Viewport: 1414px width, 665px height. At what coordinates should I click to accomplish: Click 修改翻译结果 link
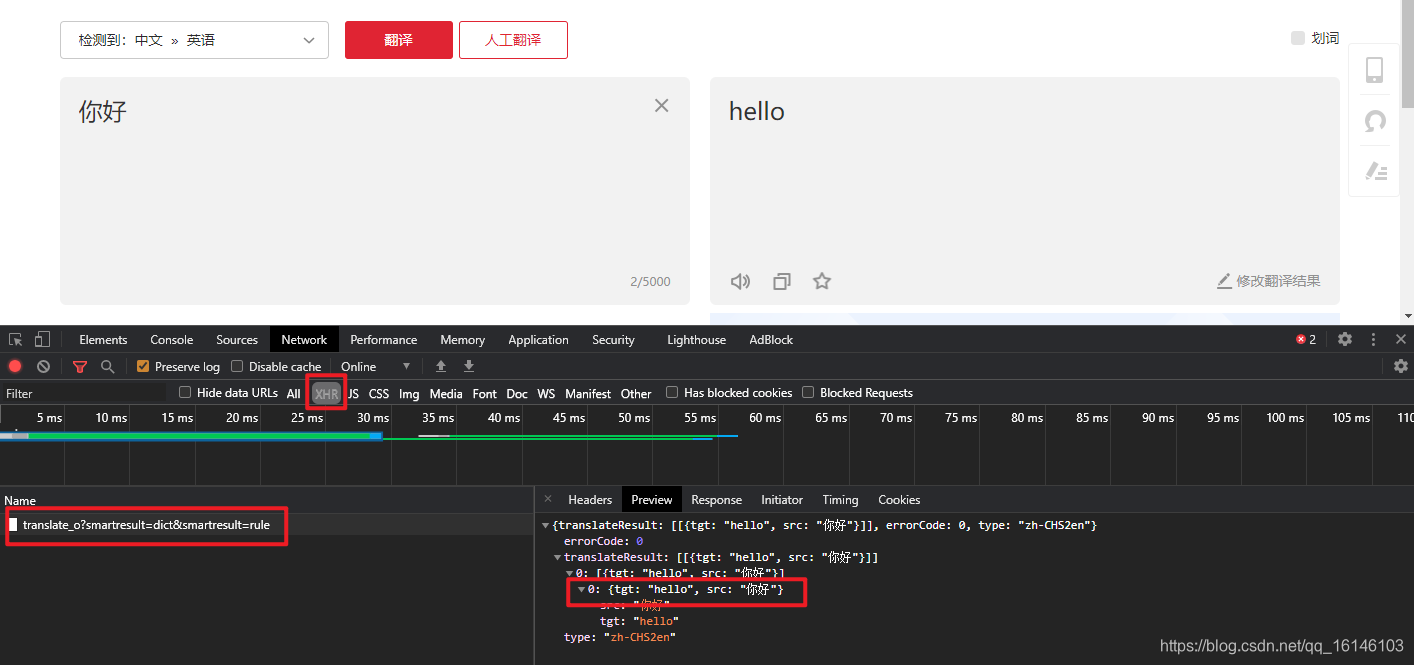(x=1268, y=281)
